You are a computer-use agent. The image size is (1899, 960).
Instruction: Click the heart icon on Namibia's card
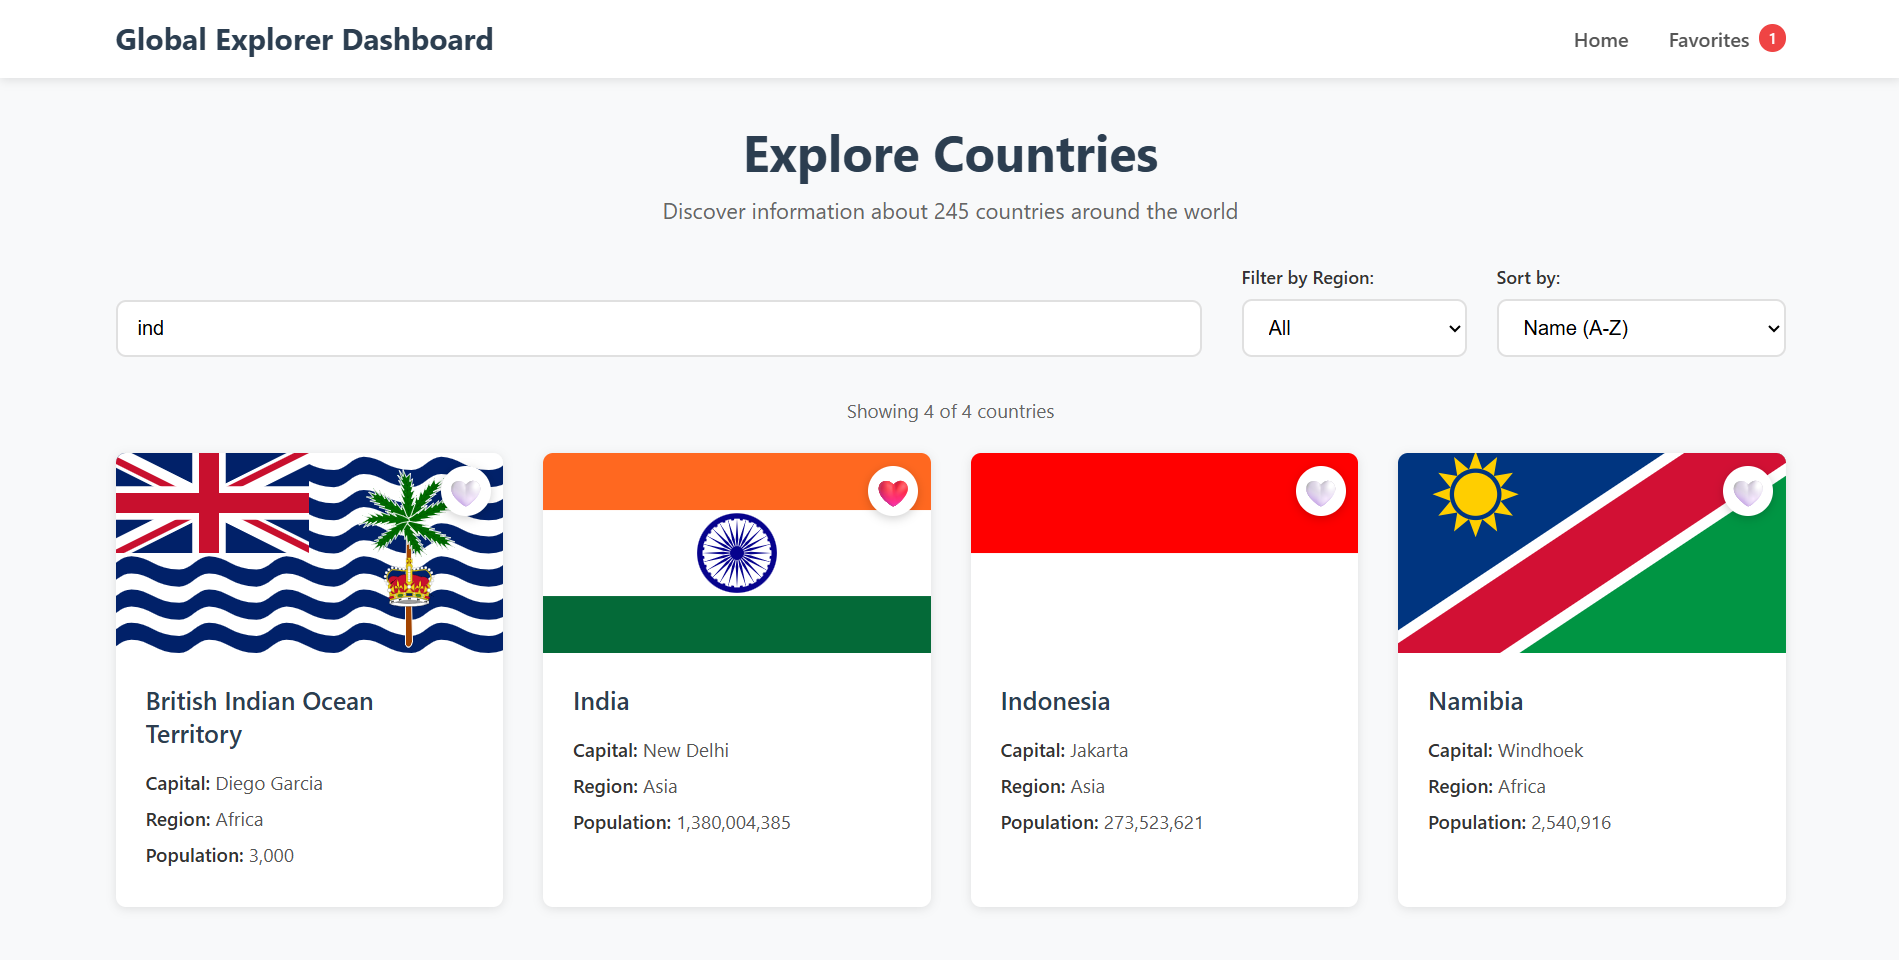click(1748, 491)
